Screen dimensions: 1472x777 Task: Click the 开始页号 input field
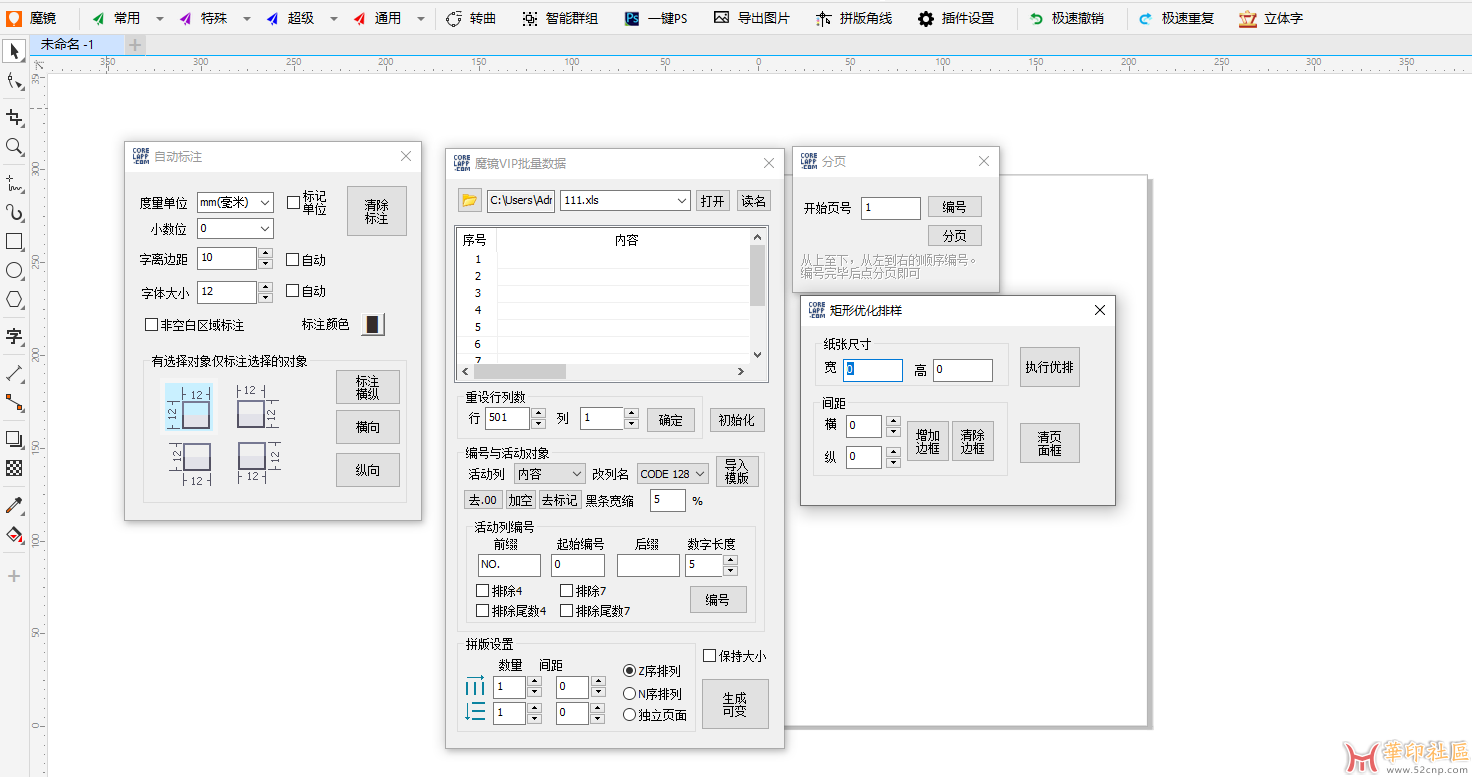(x=891, y=208)
